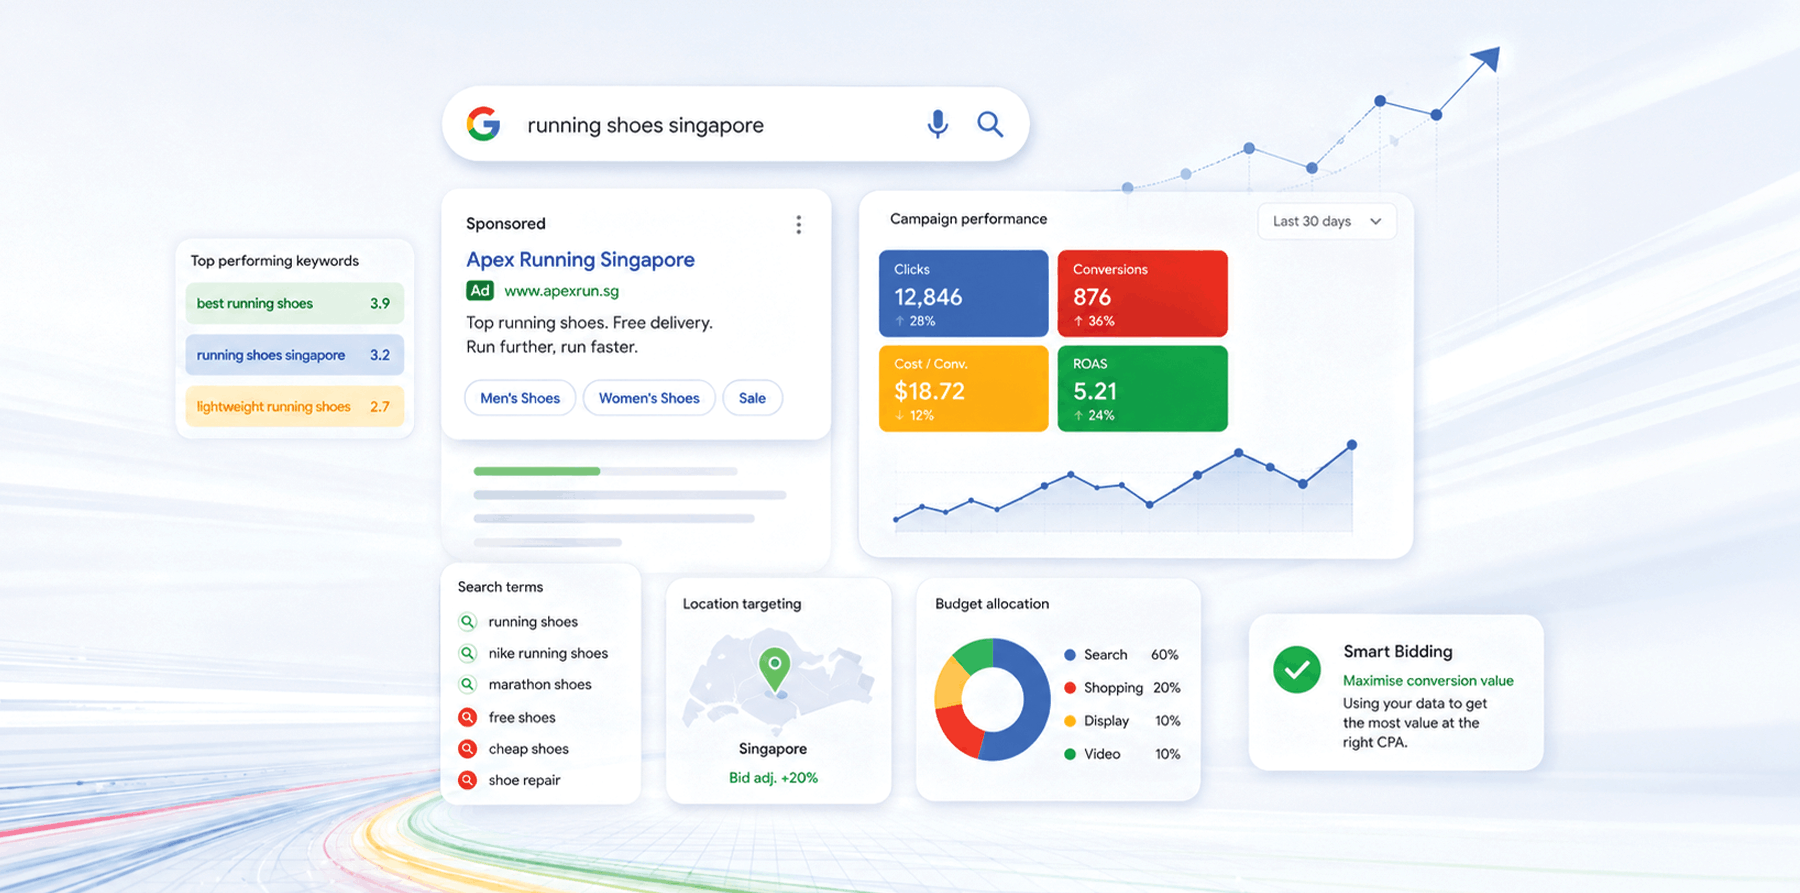The height and width of the screenshot is (893, 1800).
Task: Click the Google G logo
Action: click(483, 124)
